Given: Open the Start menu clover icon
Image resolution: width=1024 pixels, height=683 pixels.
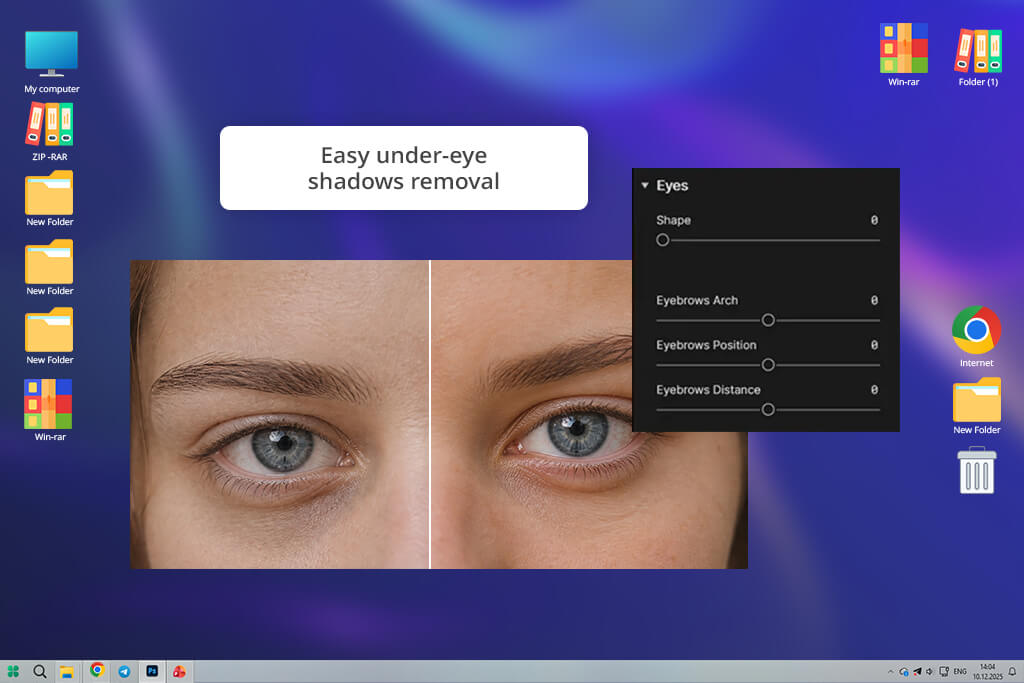Looking at the screenshot, I should (13, 671).
